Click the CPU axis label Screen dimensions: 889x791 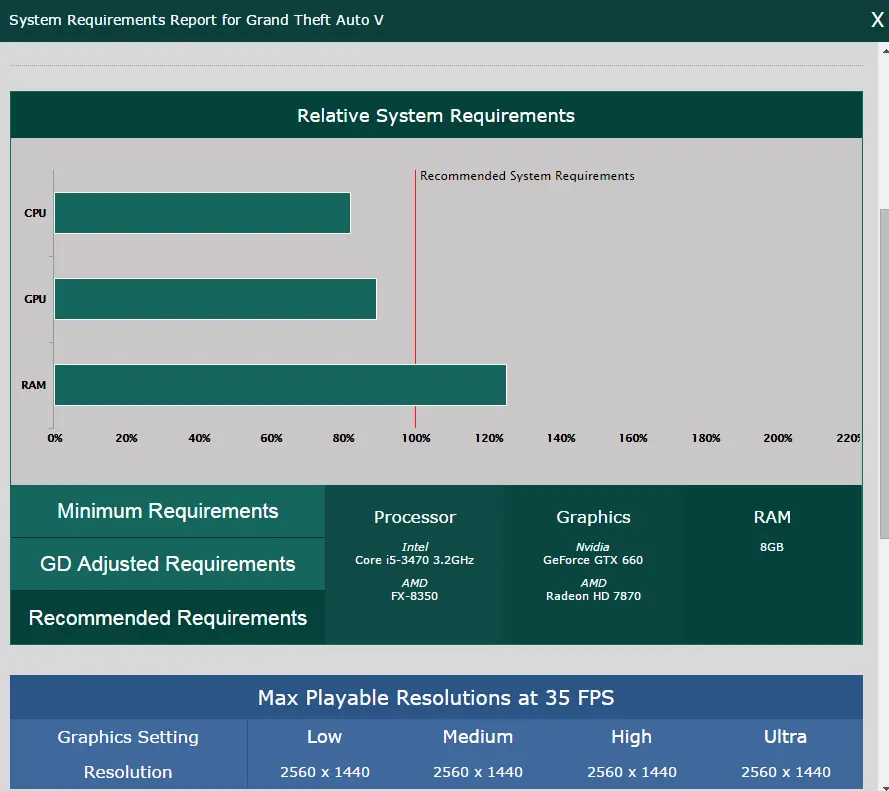coord(35,213)
